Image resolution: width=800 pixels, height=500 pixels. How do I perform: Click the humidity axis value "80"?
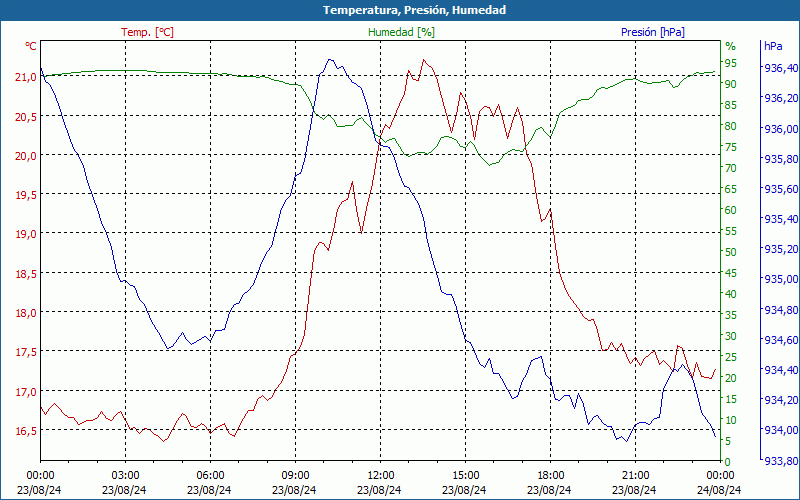[x=731, y=126]
